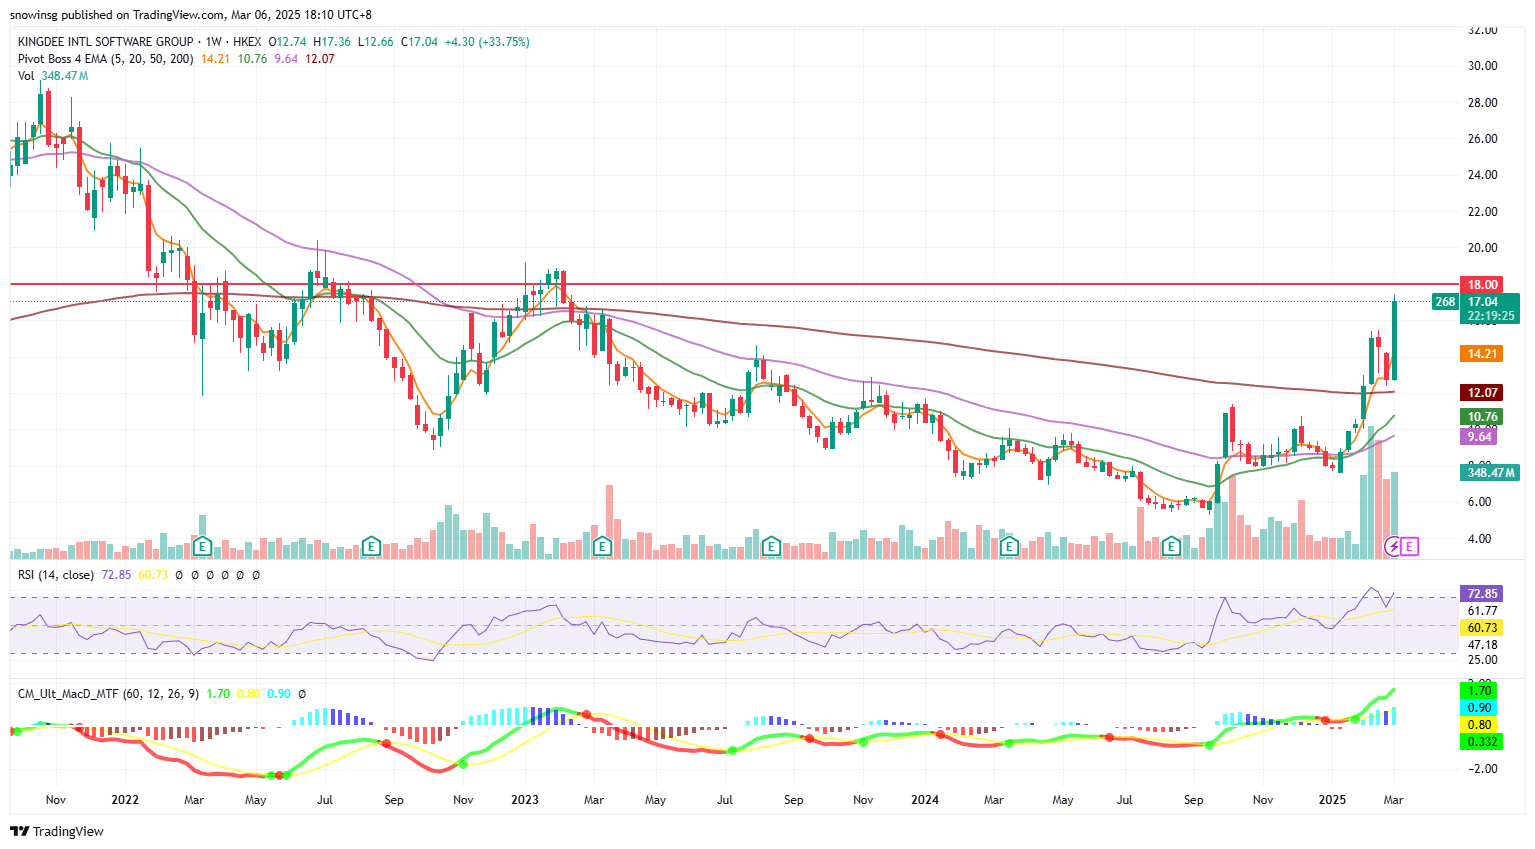Image resolution: width=1535 pixels, height=849 pixels.
Task: Click the earnings marker near July 2022
Action: pos(371,546)
